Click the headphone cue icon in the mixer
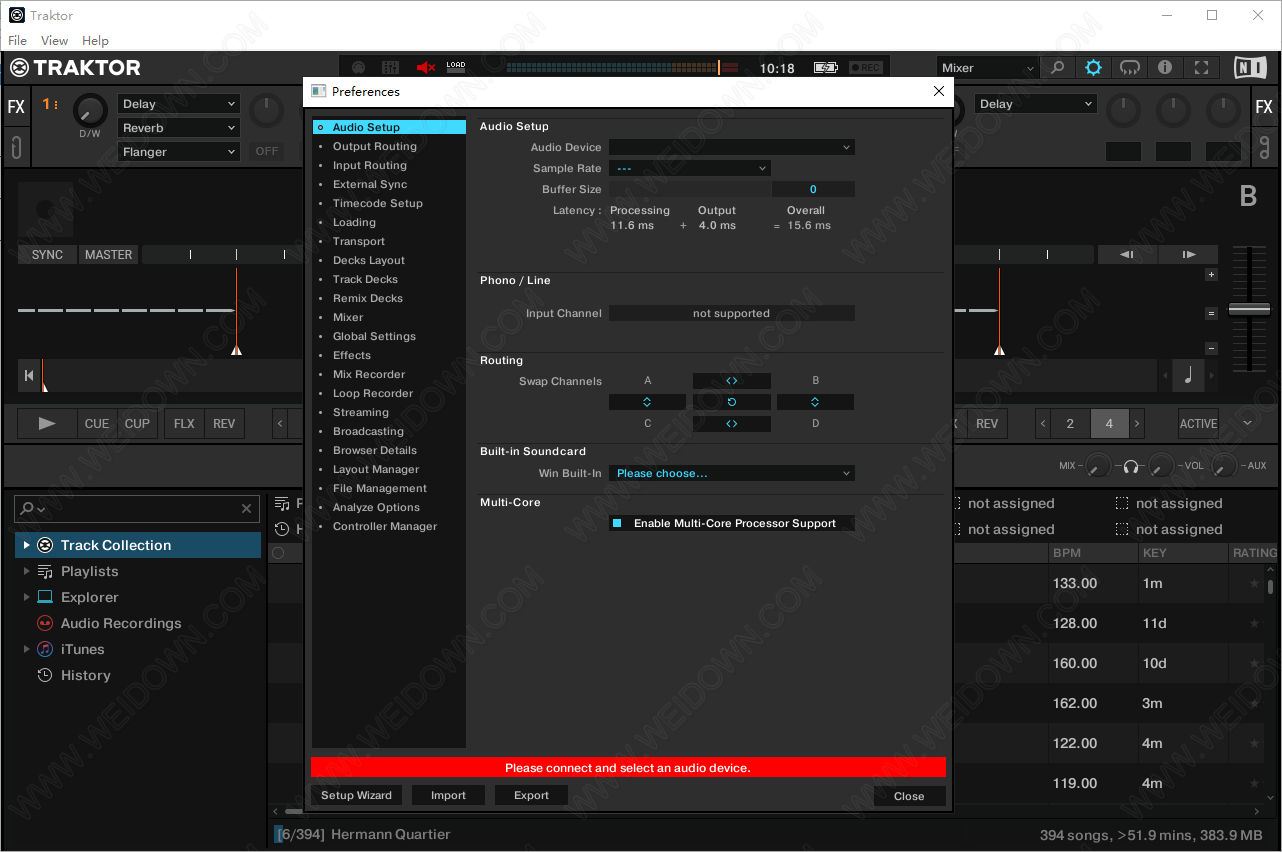The height and width of the screenshot is (852, 1282). (1131, 466)
